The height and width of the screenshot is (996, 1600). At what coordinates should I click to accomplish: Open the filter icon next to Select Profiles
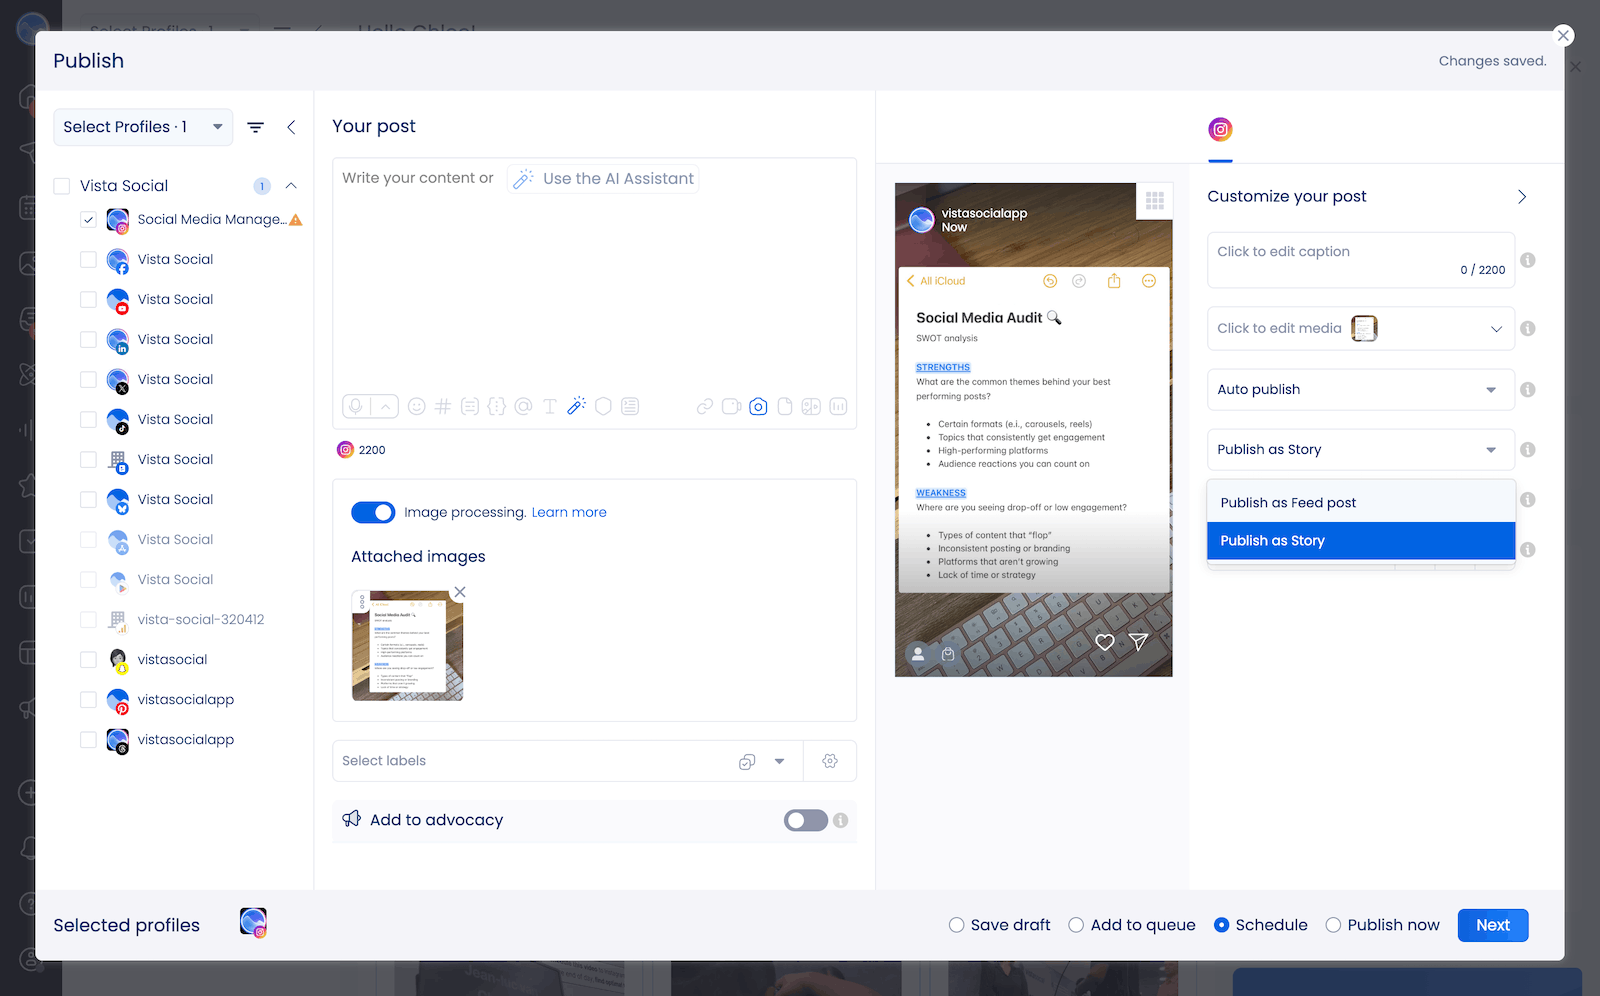pyautogui.click(x=256, y=127)
